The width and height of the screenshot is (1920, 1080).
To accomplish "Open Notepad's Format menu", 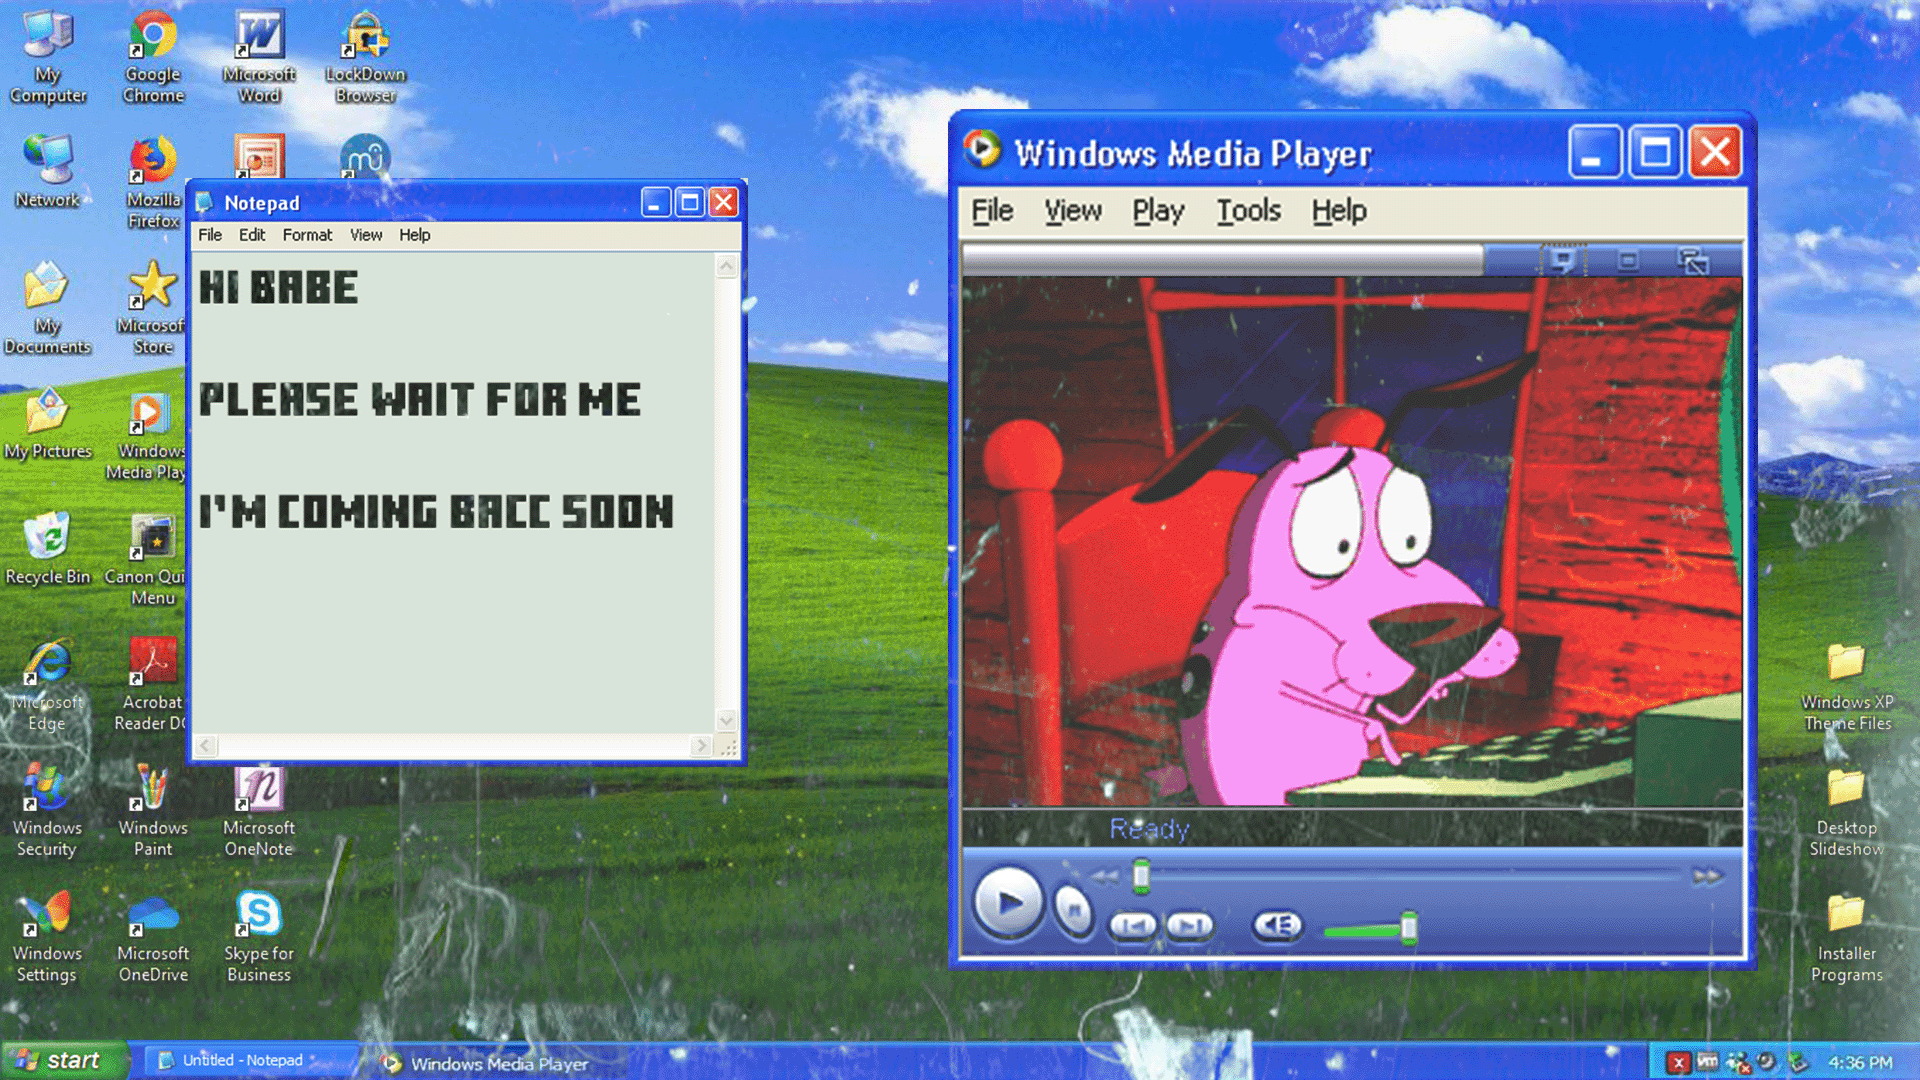I will (307, 235).
